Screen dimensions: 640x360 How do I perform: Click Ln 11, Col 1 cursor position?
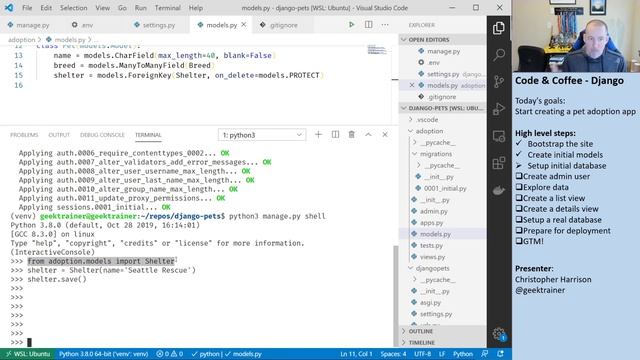point(356,354)
